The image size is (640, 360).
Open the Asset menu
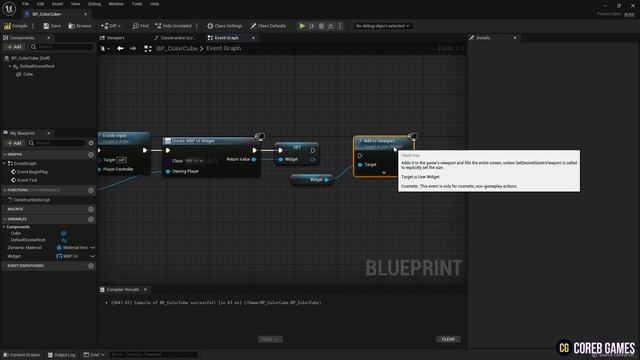(x=57, y=4)
